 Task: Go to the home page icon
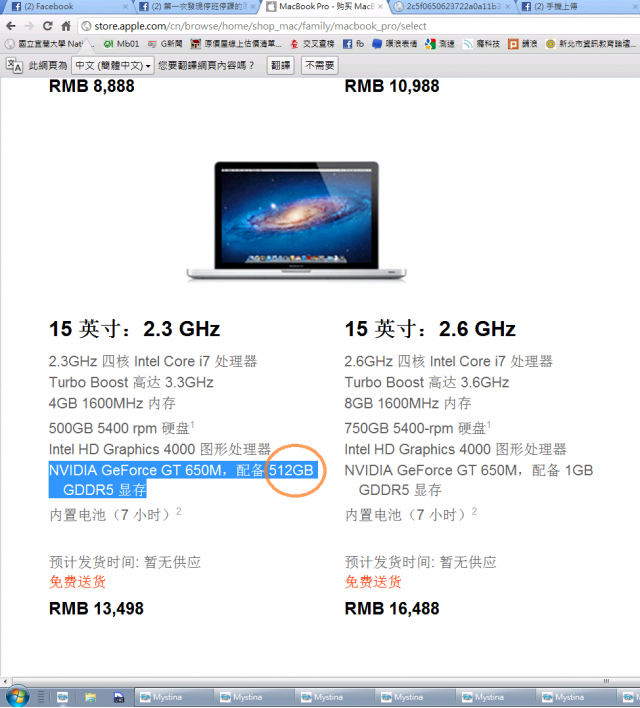point(66,26)
